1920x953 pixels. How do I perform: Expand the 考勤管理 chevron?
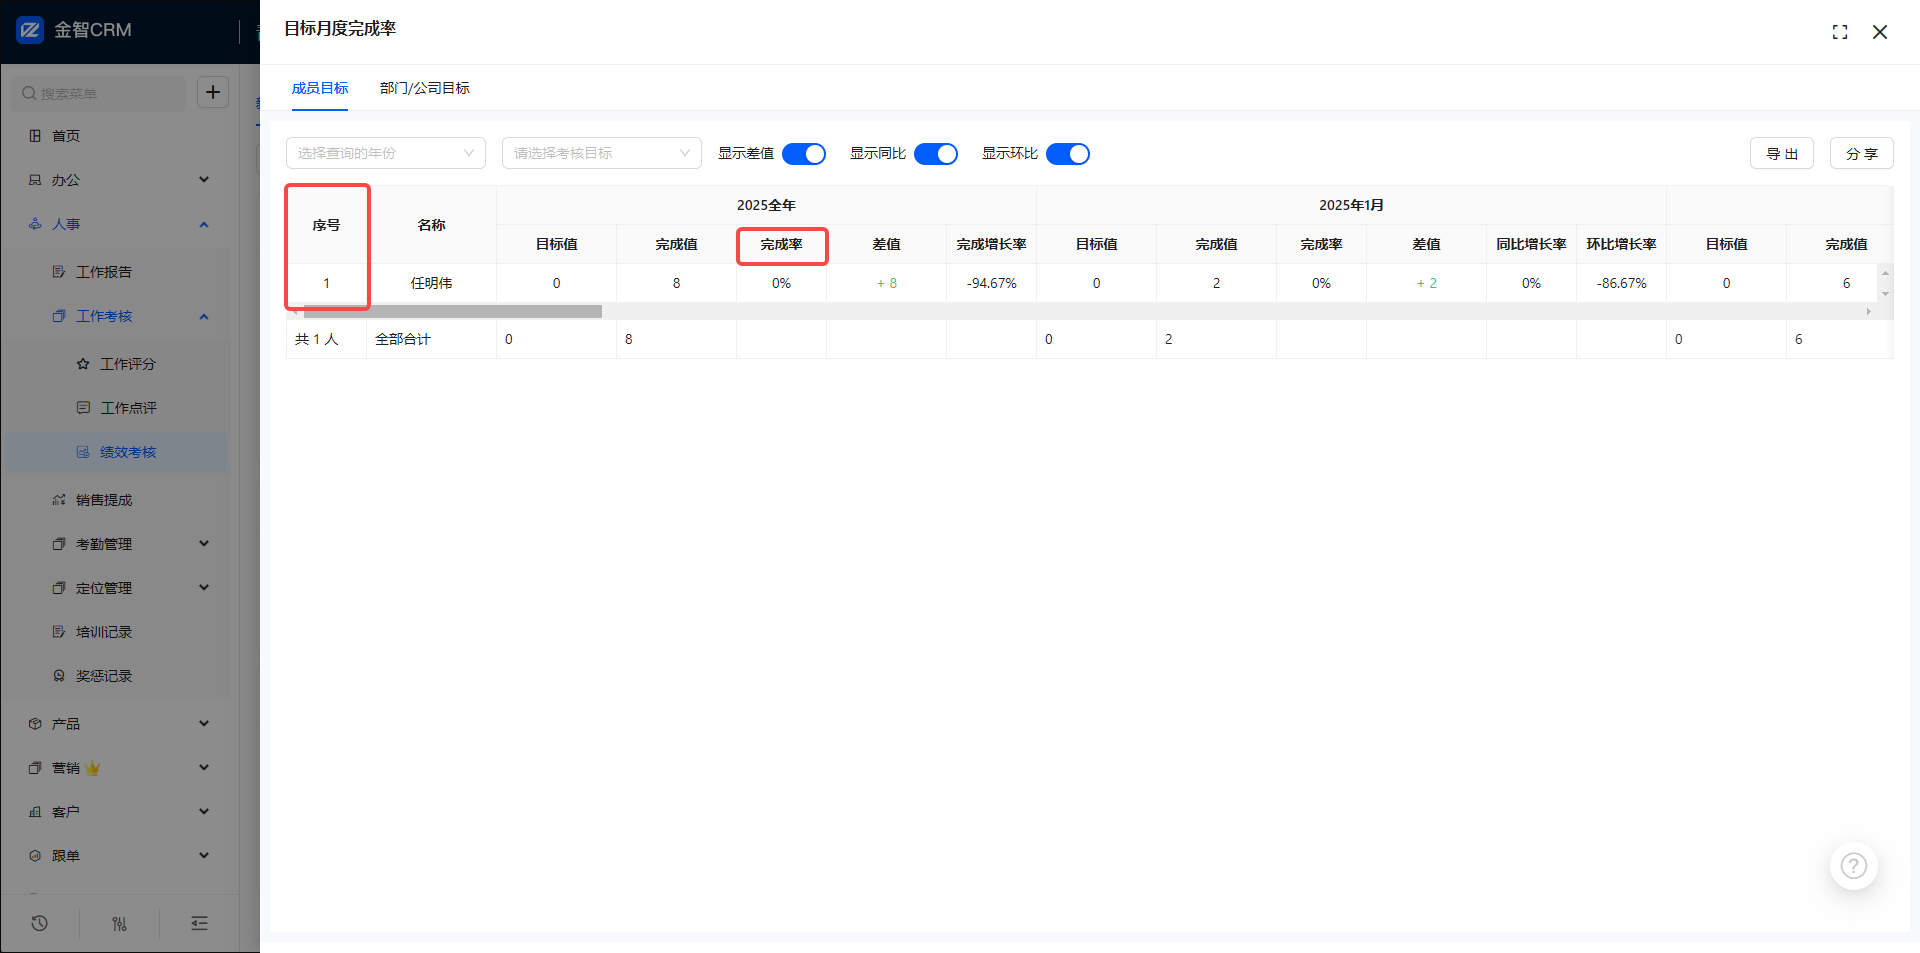coord(204,544)
